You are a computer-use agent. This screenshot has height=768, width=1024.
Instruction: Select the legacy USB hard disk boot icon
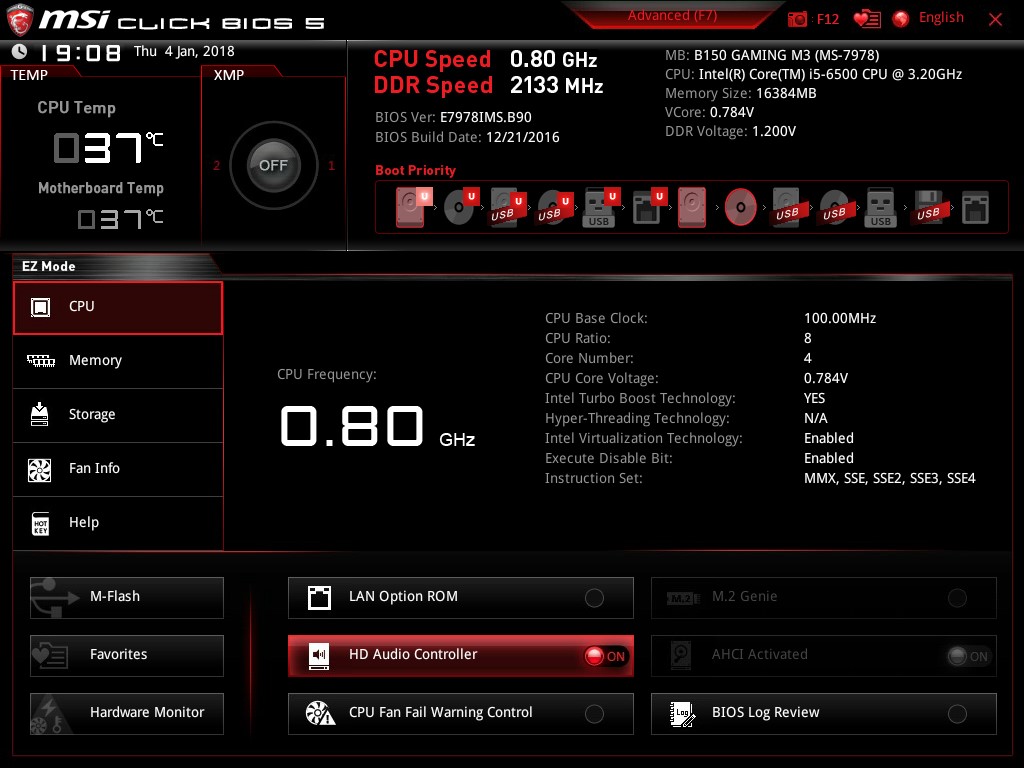788,207
